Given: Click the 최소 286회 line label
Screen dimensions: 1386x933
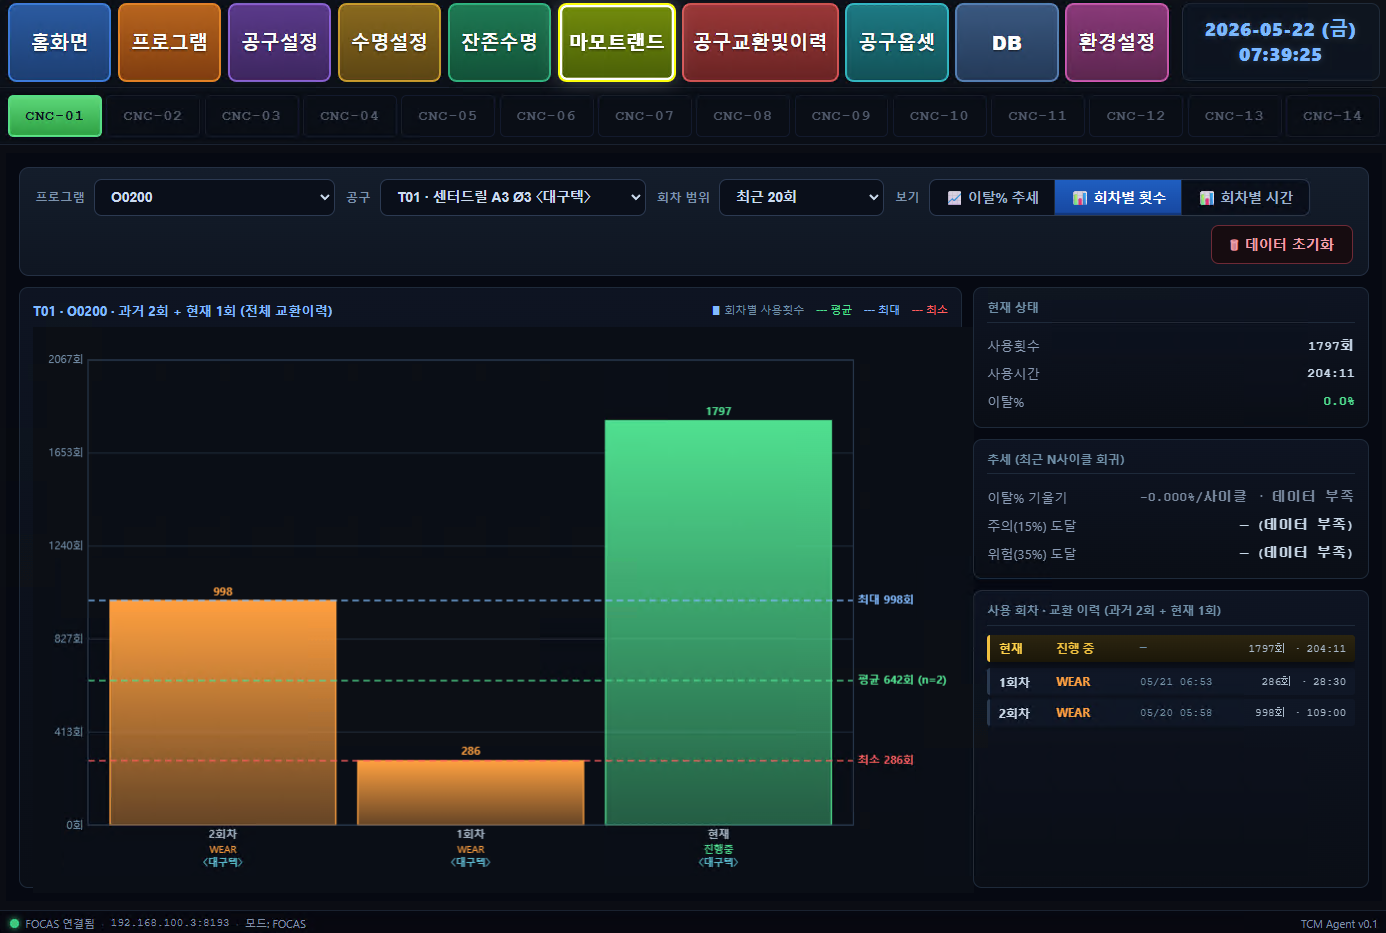Looking at the screenshot, I should (886, 760).
